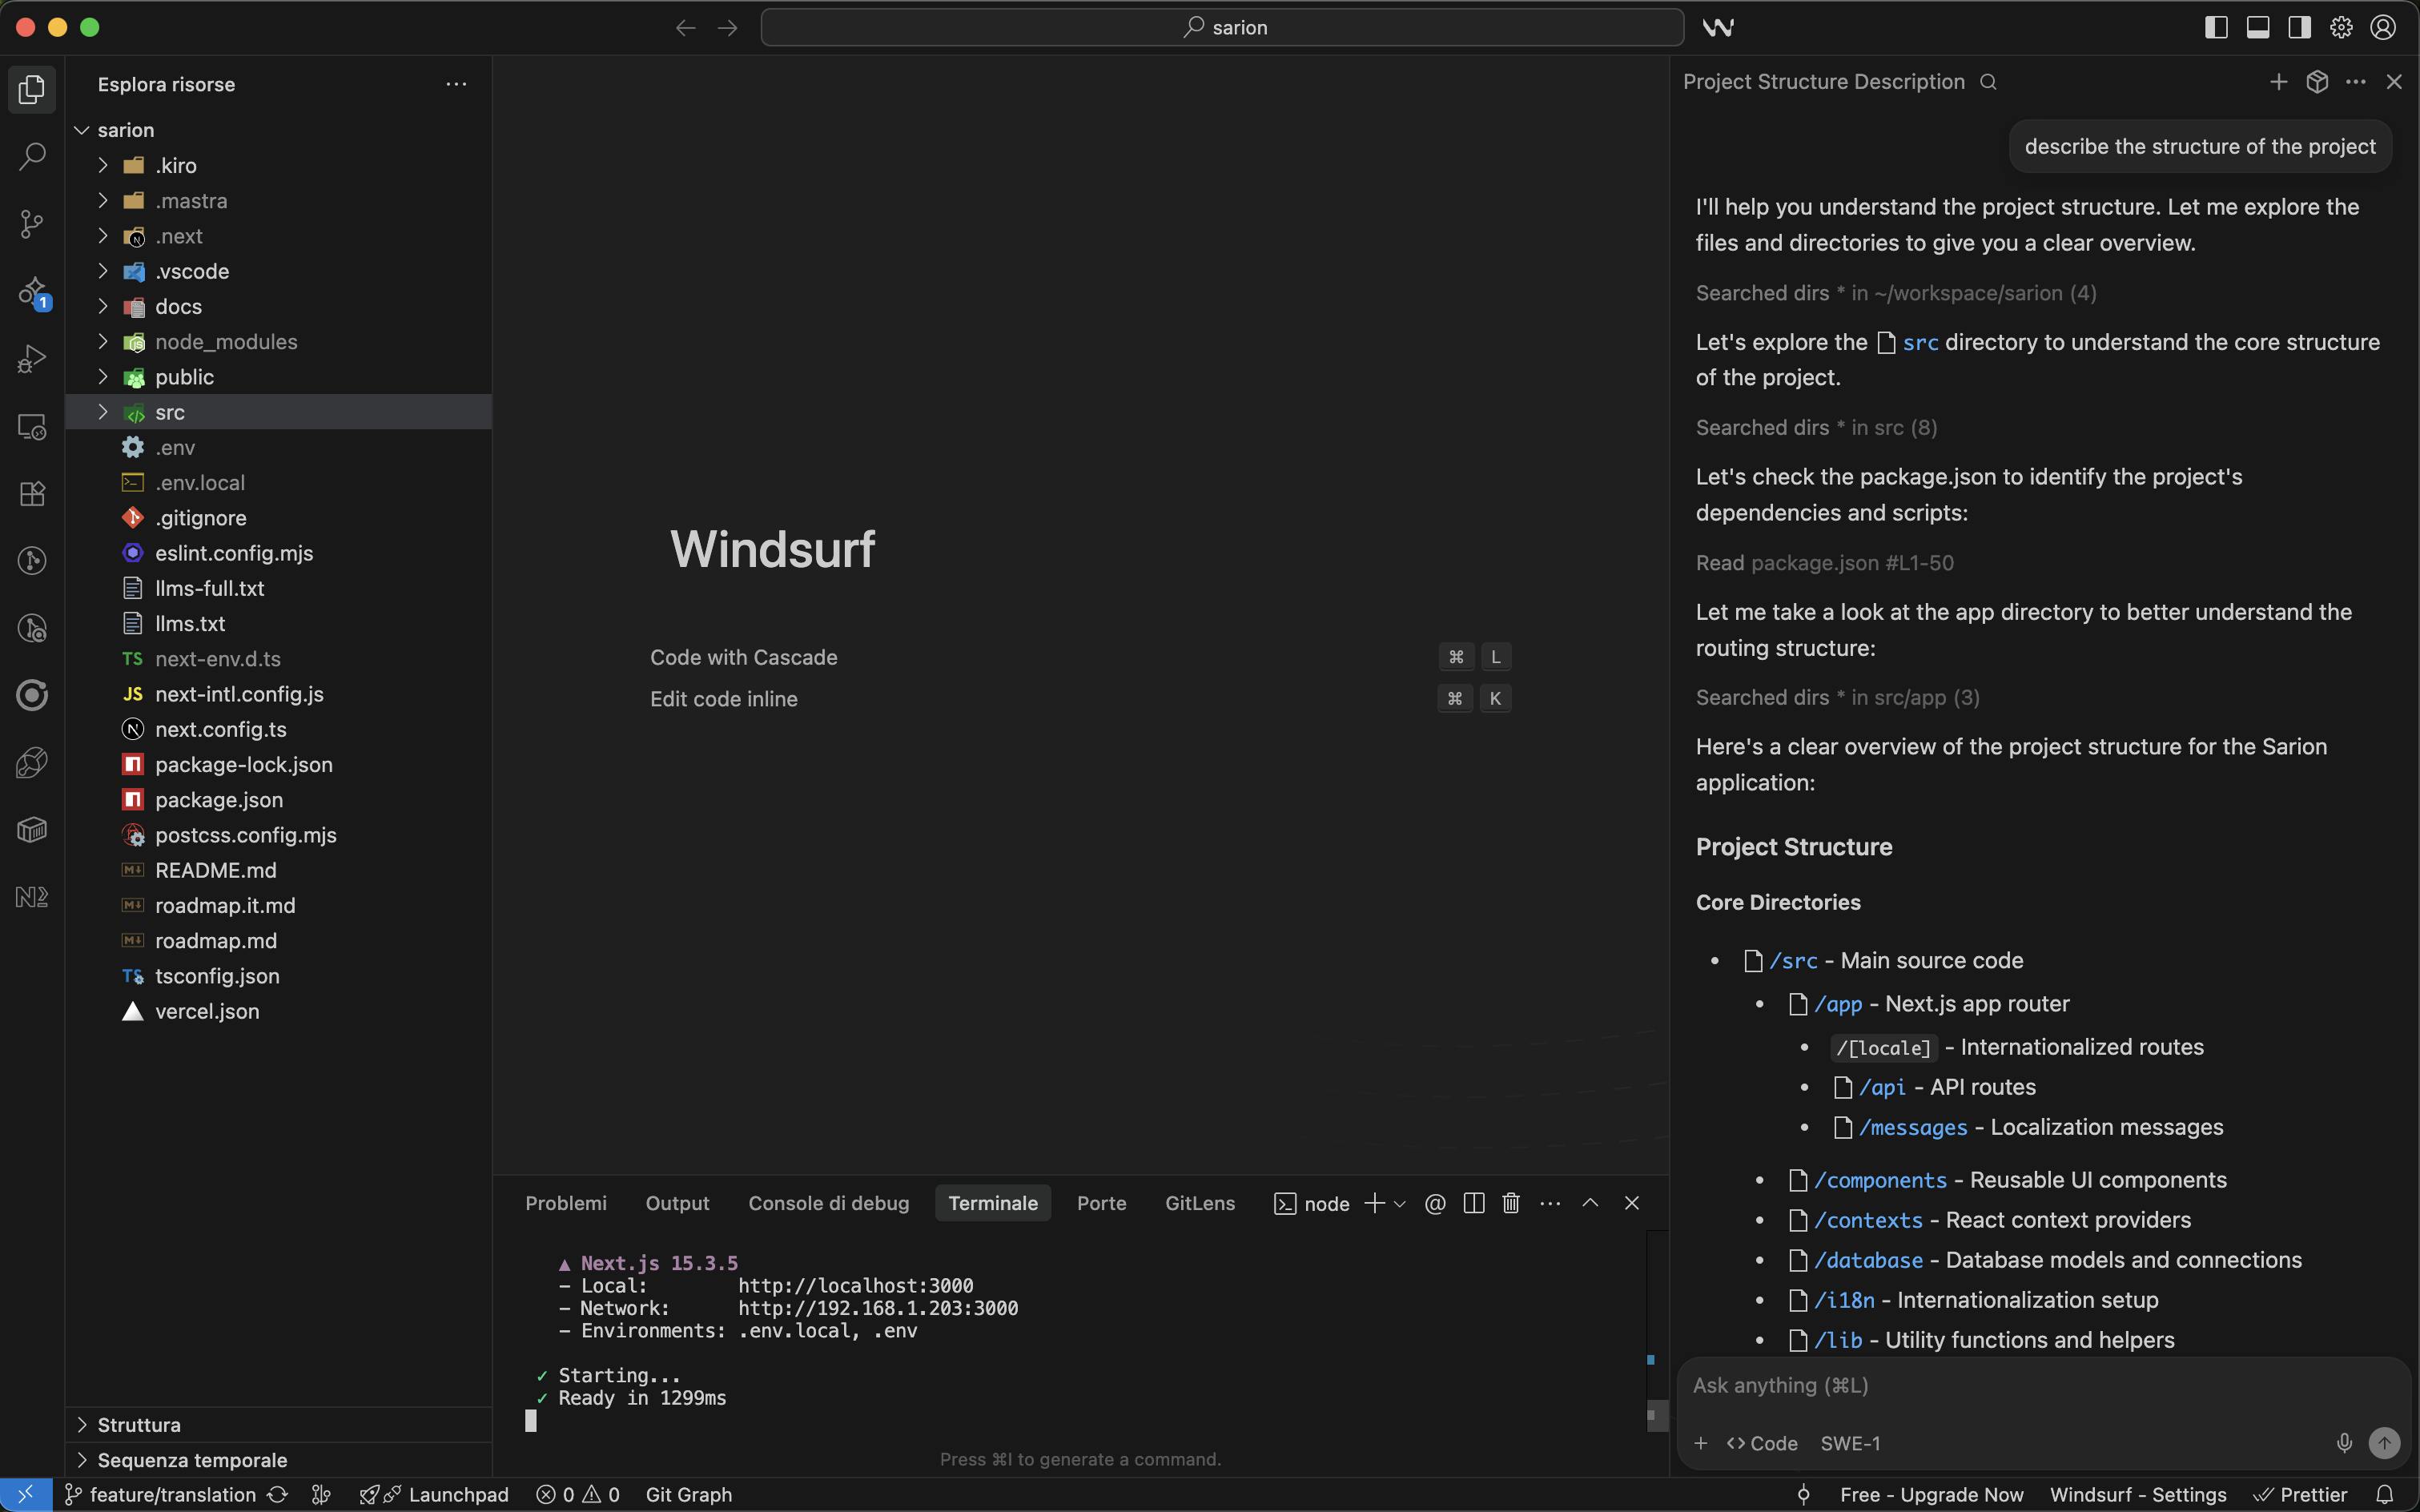Image resolution: width=2420 pixels, height=1512 pixels.
Task: Open the Extensions view icon
Action: pyautogui.click(x=32, y=493)
